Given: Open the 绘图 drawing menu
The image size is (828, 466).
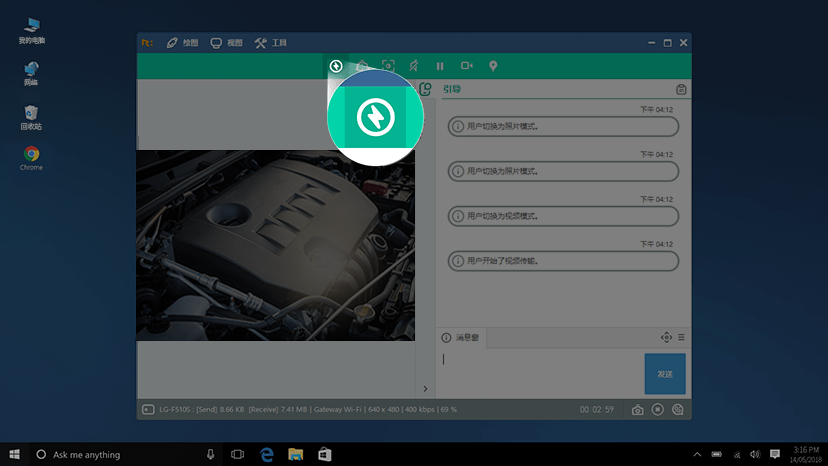Looking at the screenshot, I should (x=182, y=43).
